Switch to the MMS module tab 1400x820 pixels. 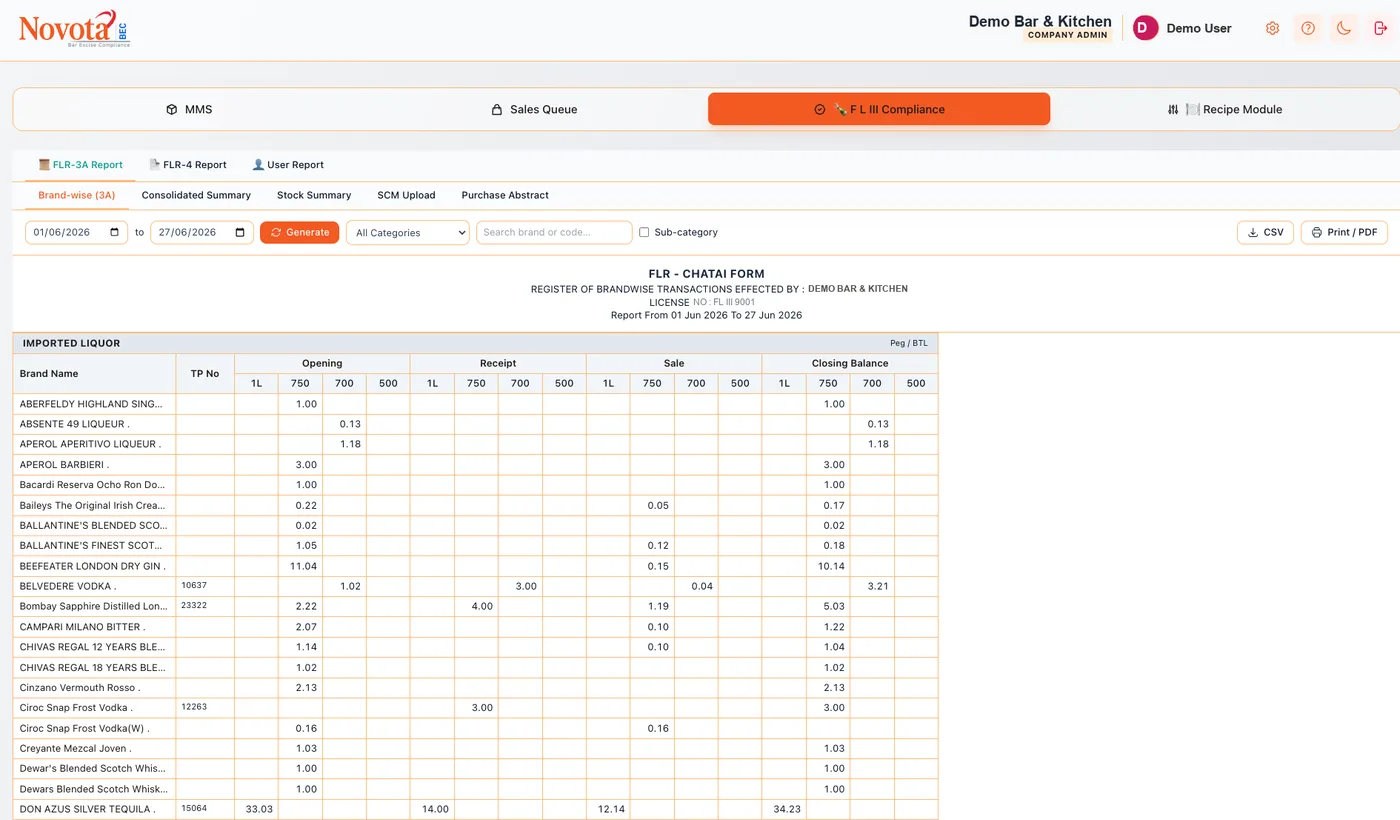pyautogui.click(x=188, y=109)
